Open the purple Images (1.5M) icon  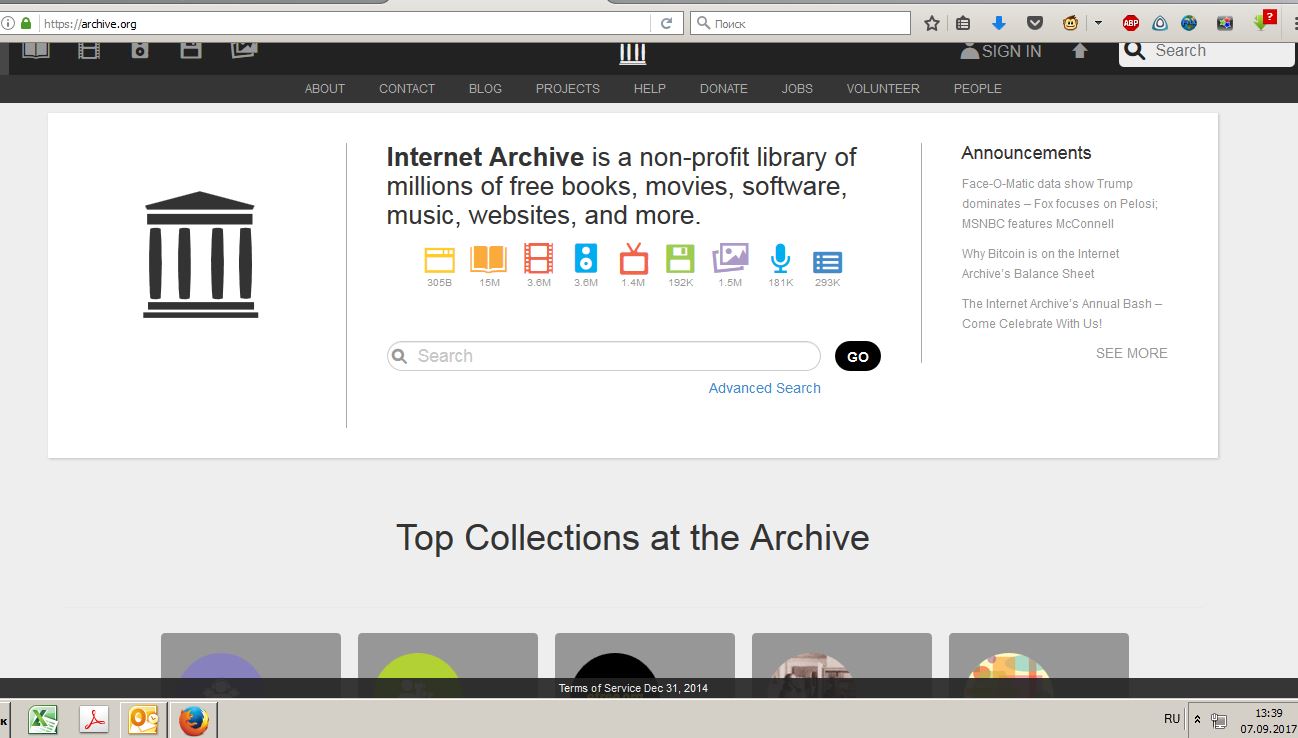(x=730, y=259)
